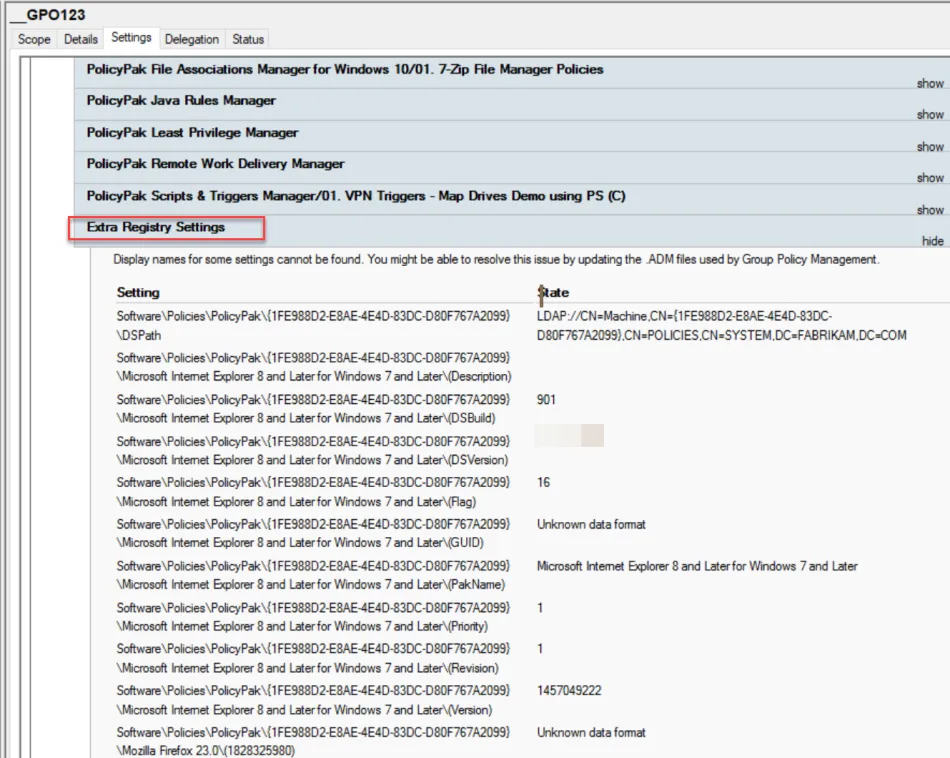Show the PolicyPak Remote Work Delivery Manager section
The width and height of the screenshot is (950, 758).
(929, 178)
